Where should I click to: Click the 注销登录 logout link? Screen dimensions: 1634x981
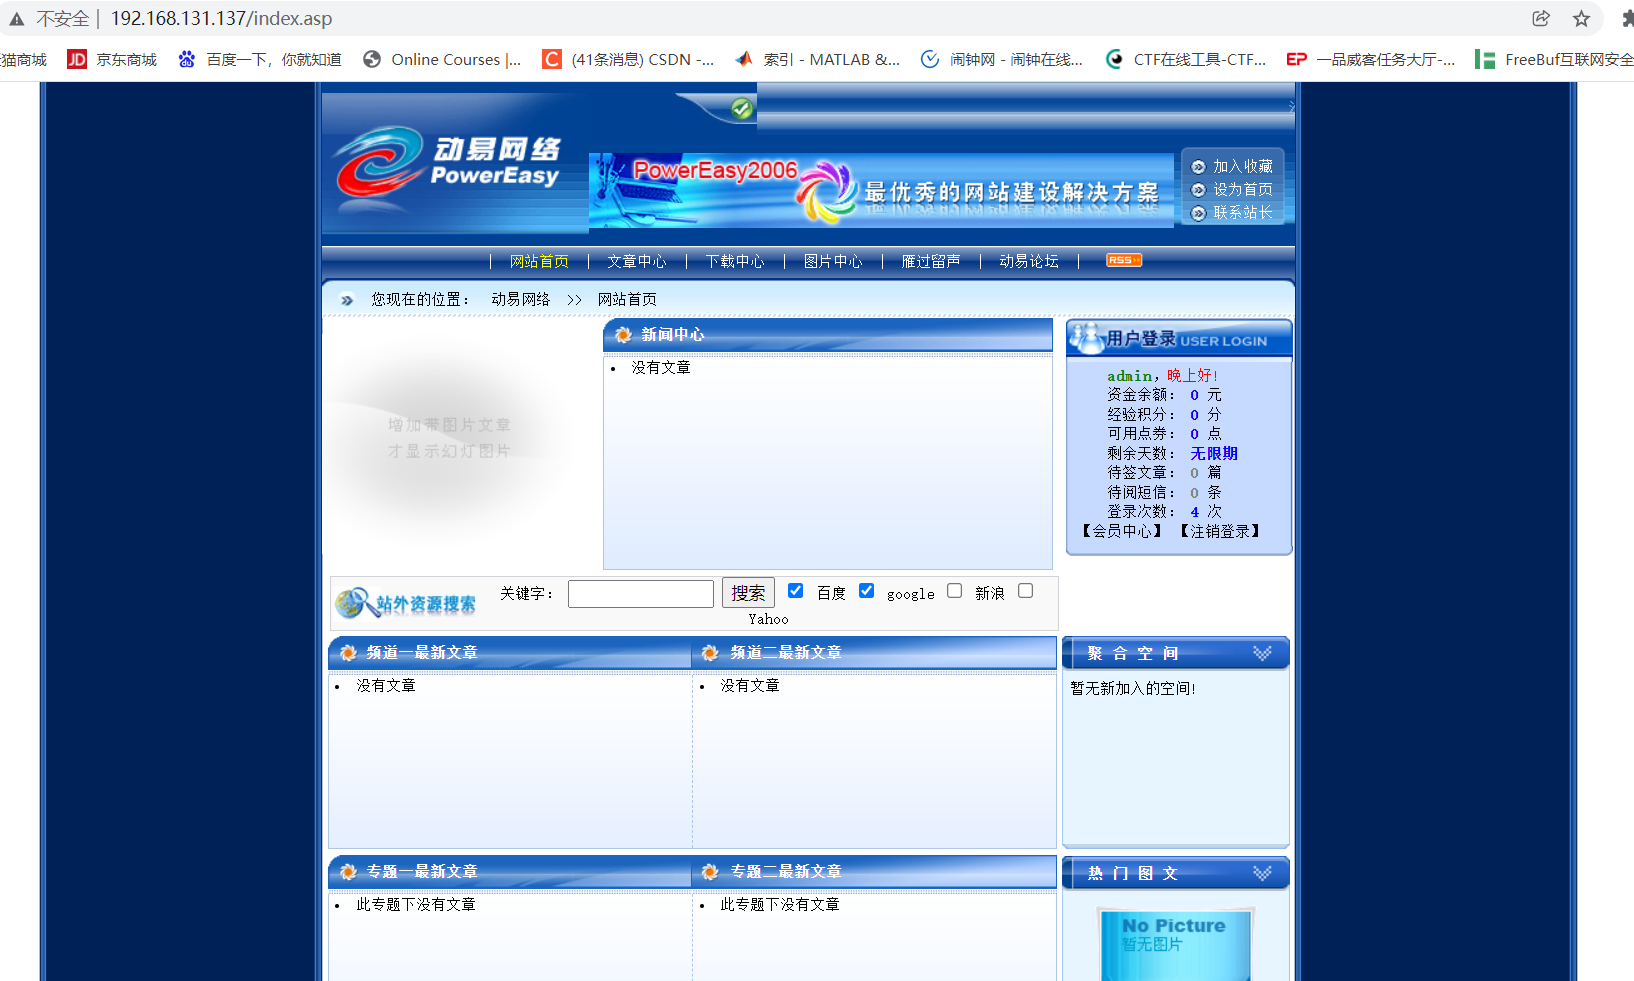coord(1219,531)
